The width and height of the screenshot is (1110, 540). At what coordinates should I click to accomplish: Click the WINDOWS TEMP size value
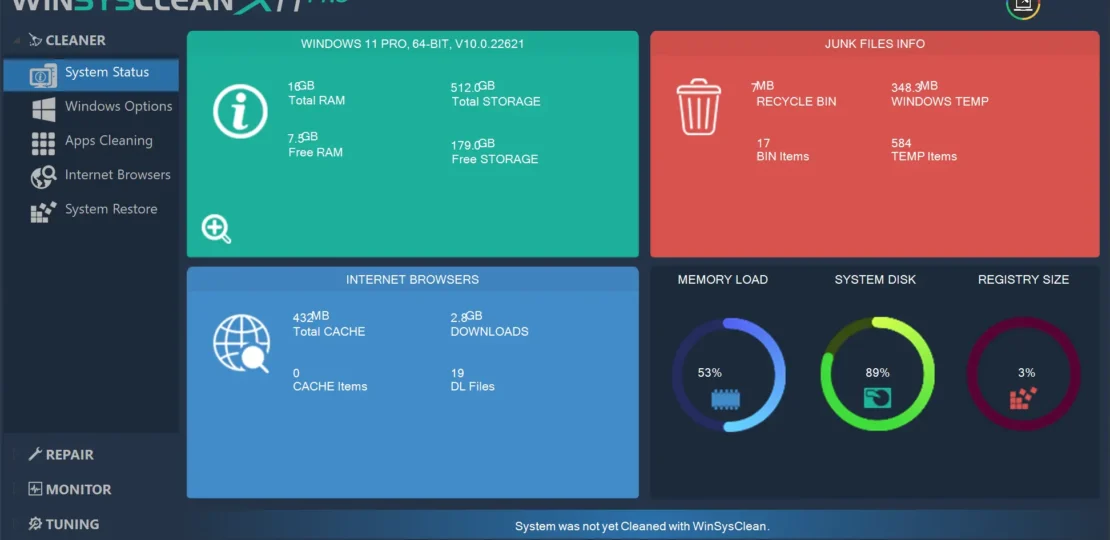[915, 88]
